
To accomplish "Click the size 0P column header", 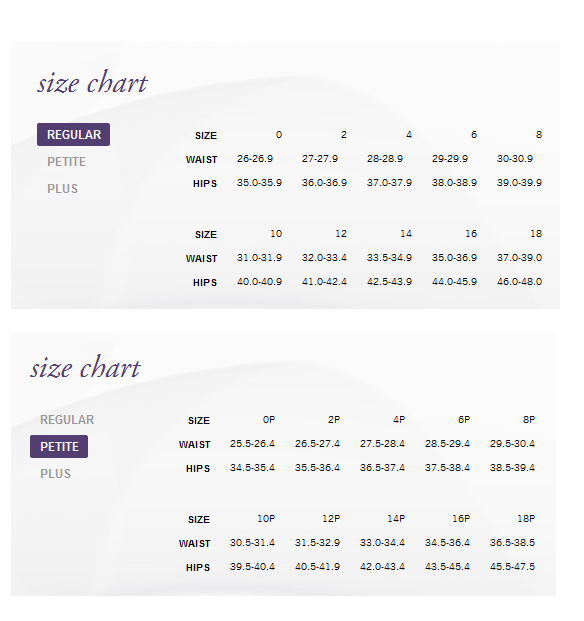I will (269, 419).
